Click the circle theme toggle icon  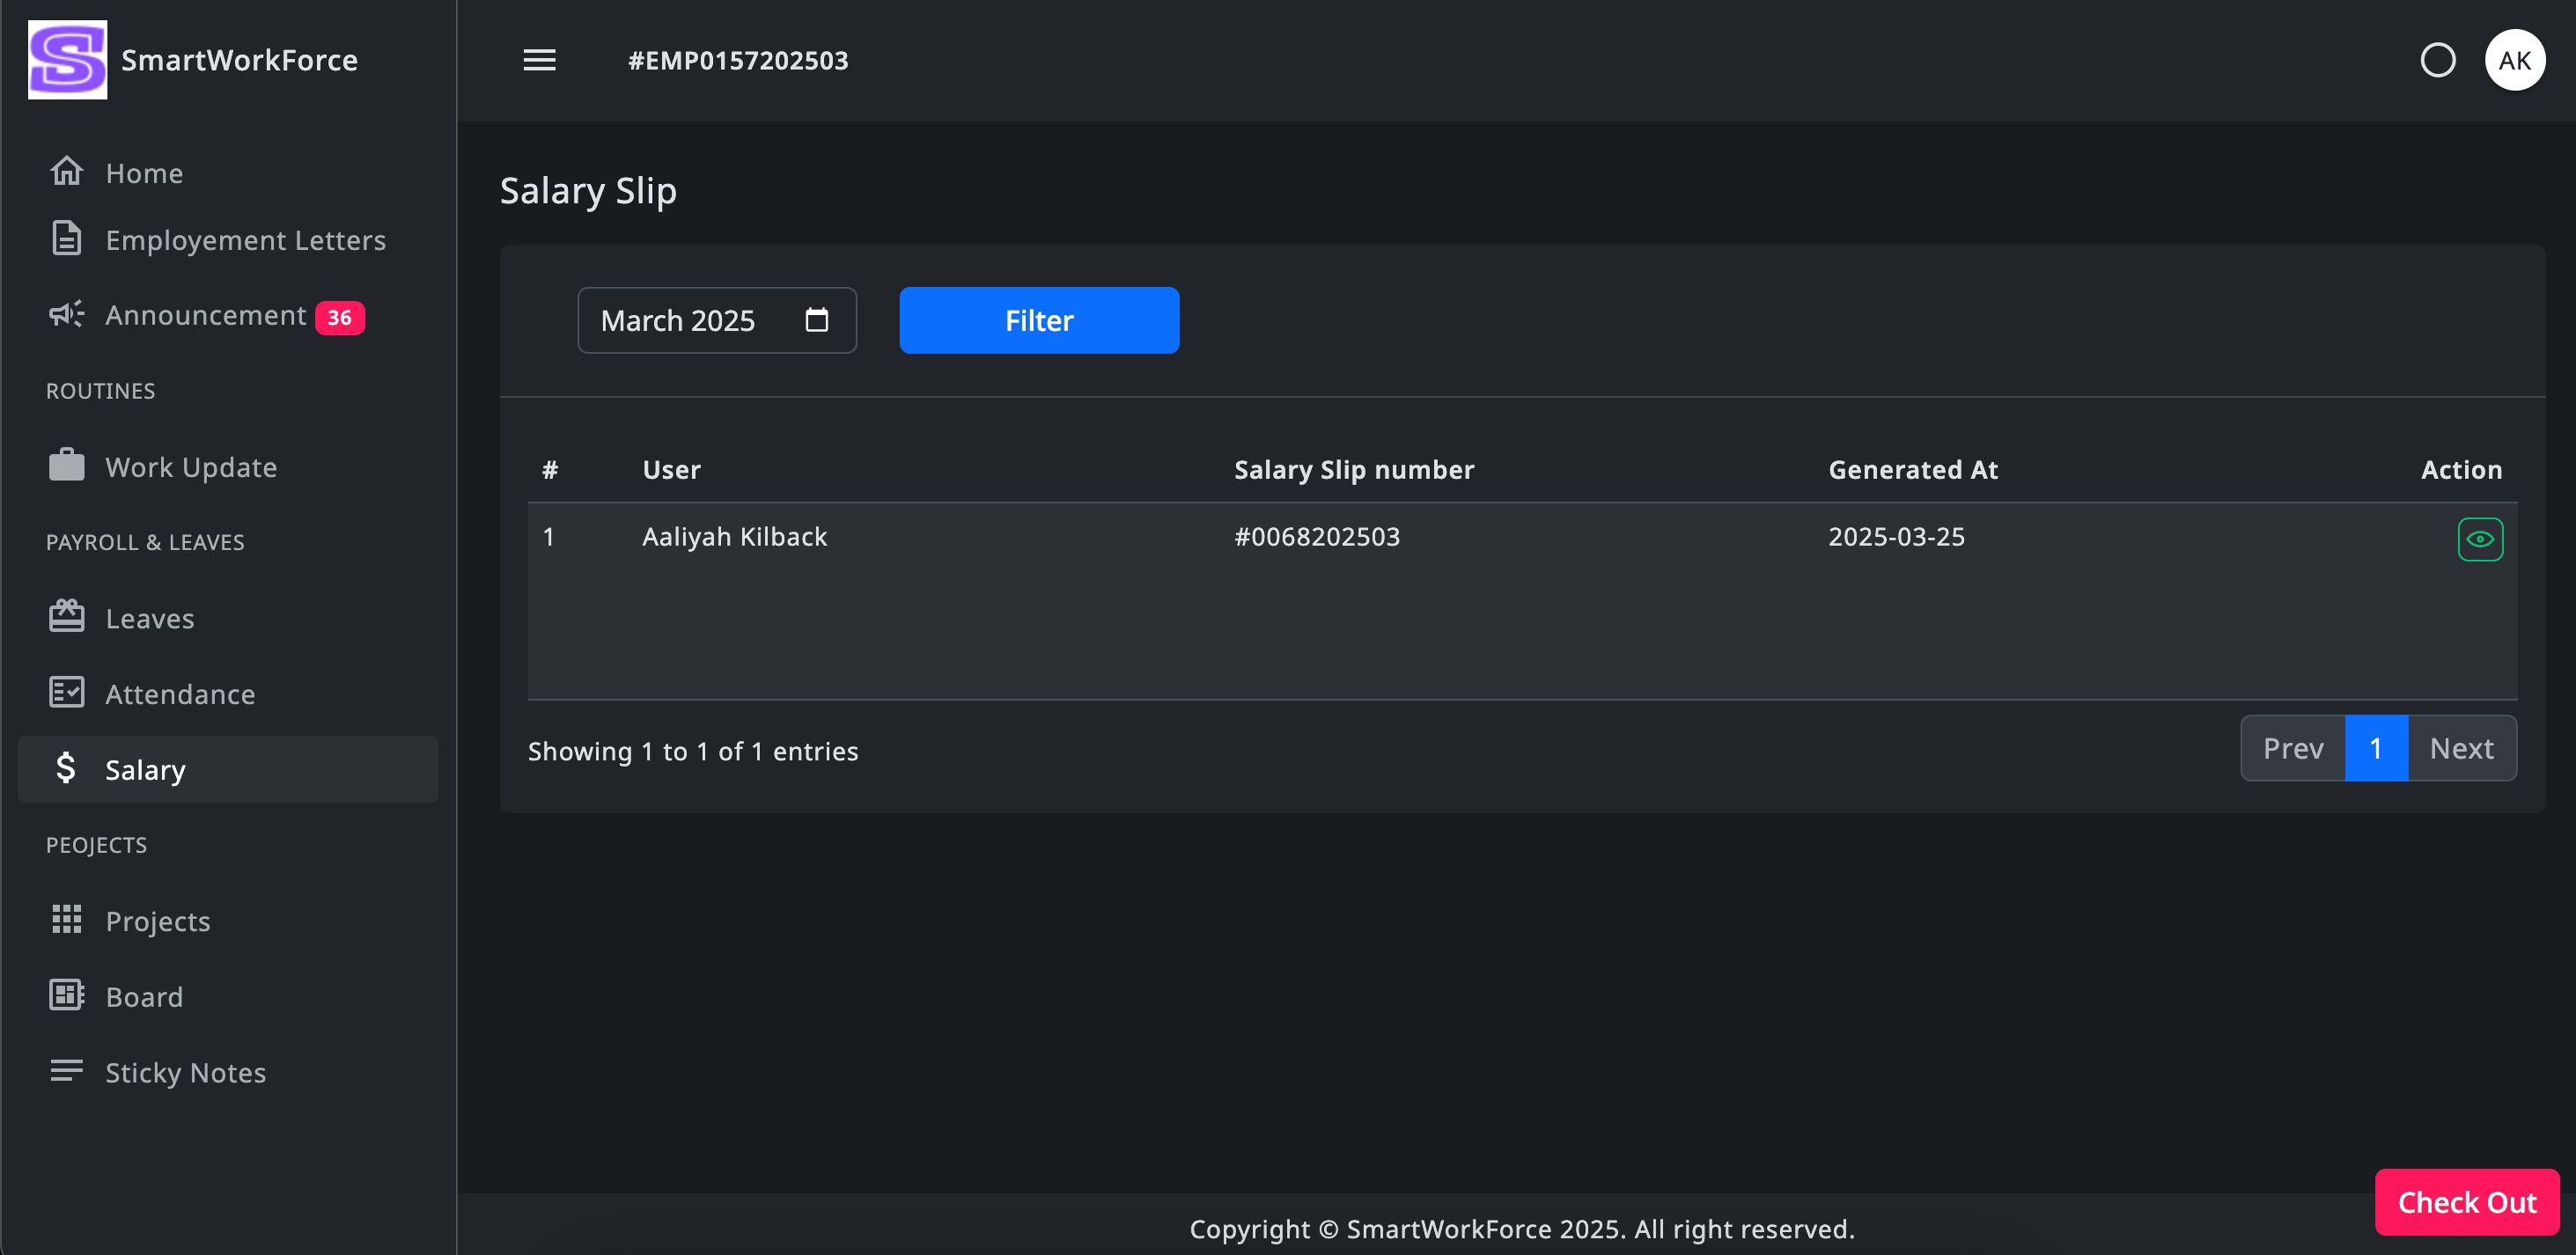(x=2437, y=60)
